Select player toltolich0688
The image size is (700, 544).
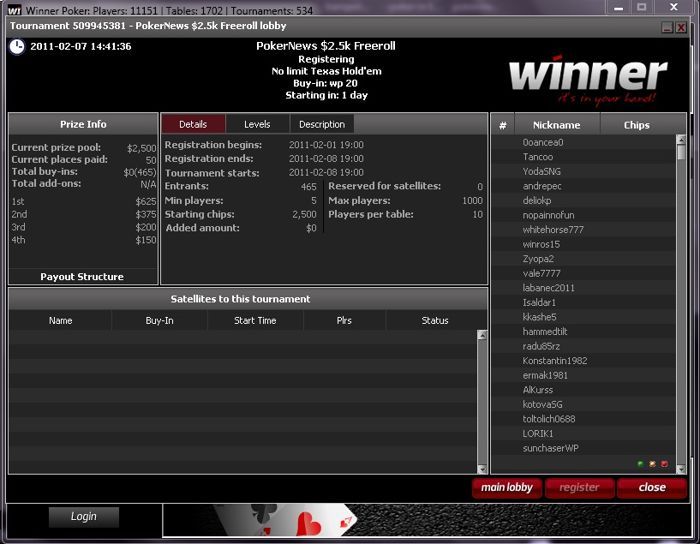(x=583, y=419)
